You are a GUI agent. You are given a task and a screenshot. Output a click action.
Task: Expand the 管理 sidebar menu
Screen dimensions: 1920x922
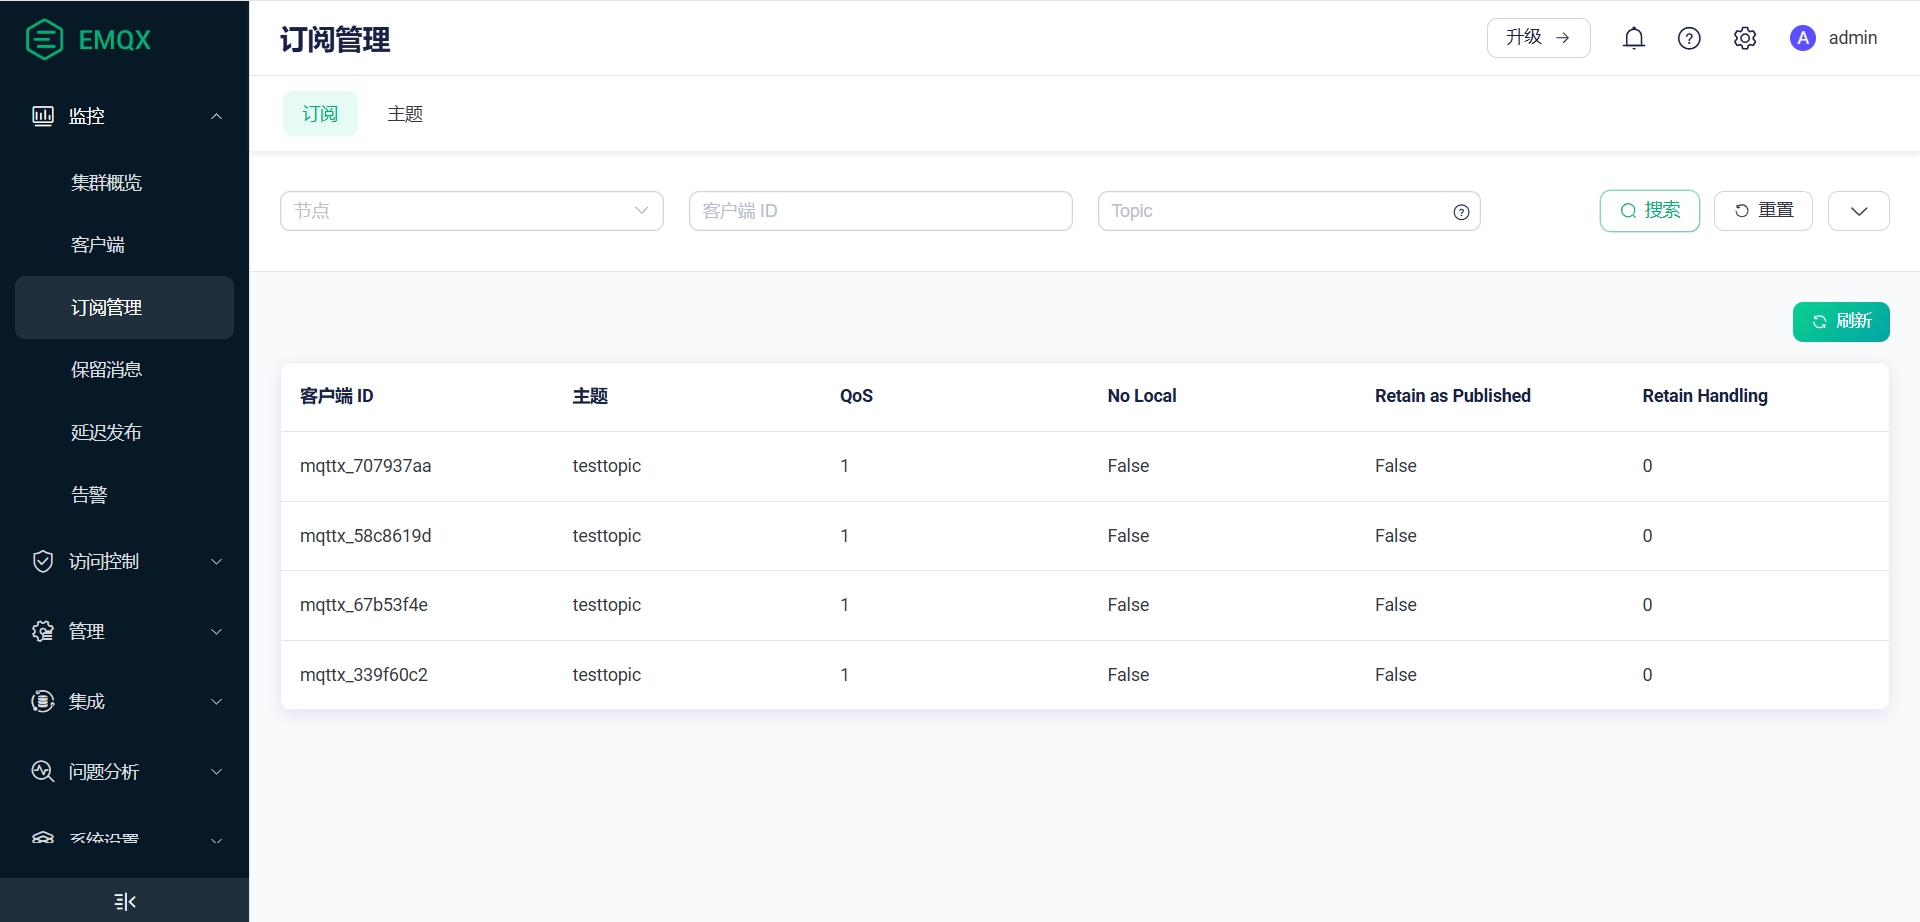pos(124,631)
